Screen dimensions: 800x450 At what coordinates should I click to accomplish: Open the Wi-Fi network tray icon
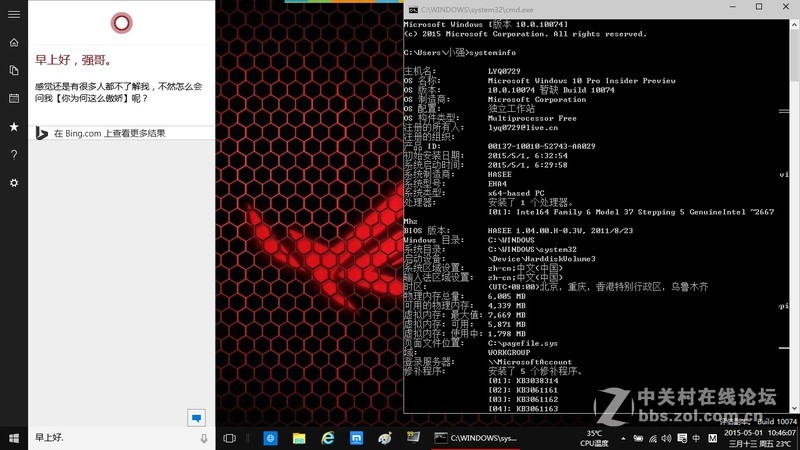tap(653, 438)
